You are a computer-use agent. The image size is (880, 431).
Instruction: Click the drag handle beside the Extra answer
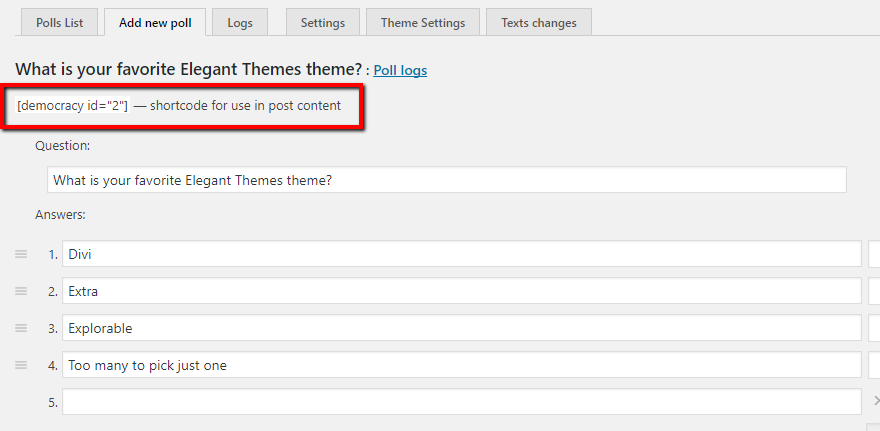21,291
